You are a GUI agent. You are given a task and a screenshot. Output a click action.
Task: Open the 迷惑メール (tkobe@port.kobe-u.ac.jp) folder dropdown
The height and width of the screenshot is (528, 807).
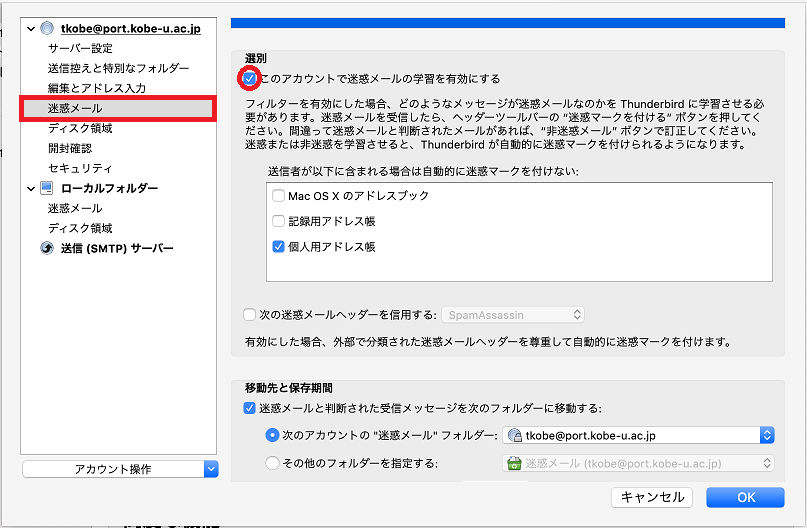point(638,463)
